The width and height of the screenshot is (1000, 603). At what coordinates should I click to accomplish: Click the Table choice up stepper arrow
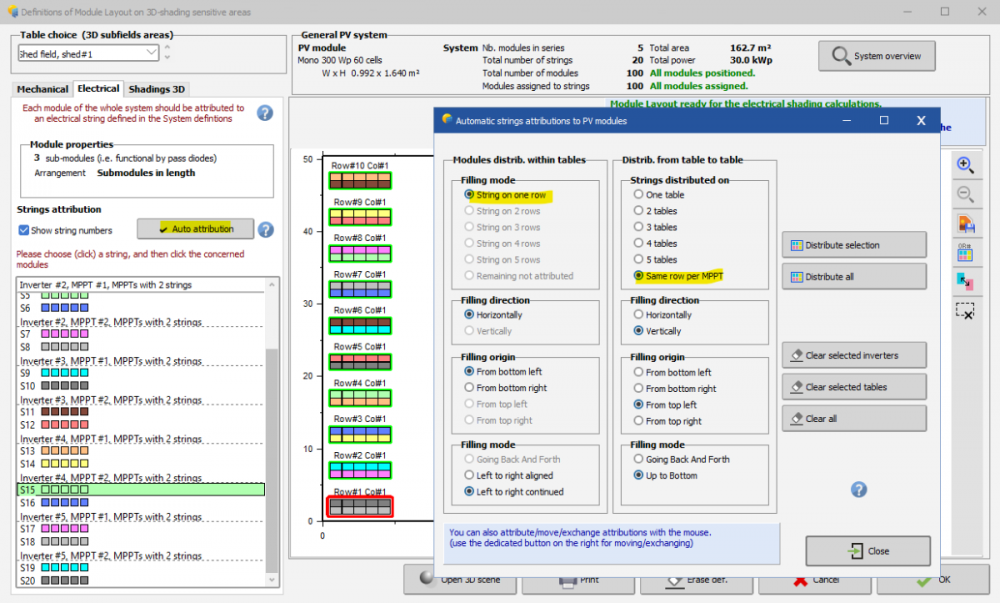(x=167, y=48)
